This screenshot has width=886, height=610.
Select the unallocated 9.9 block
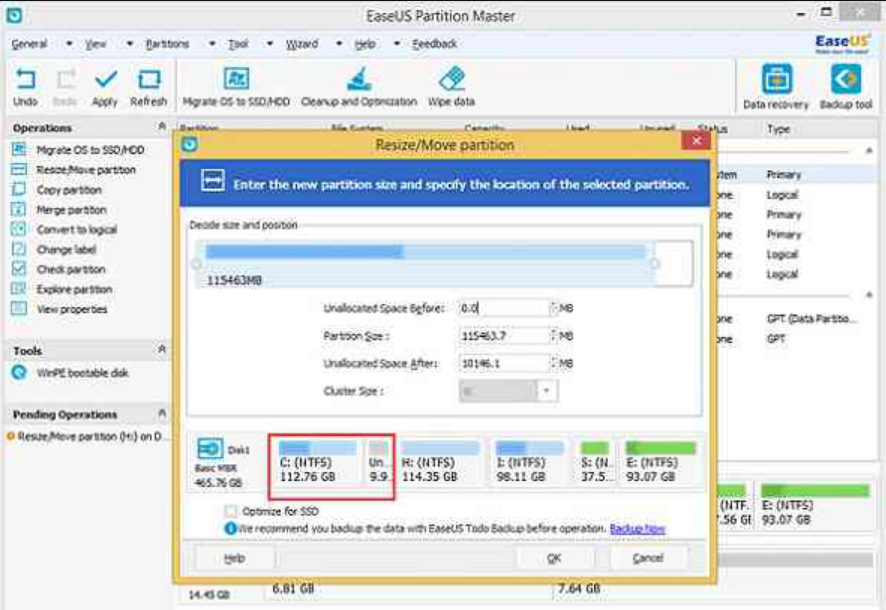tap(379, 463)
